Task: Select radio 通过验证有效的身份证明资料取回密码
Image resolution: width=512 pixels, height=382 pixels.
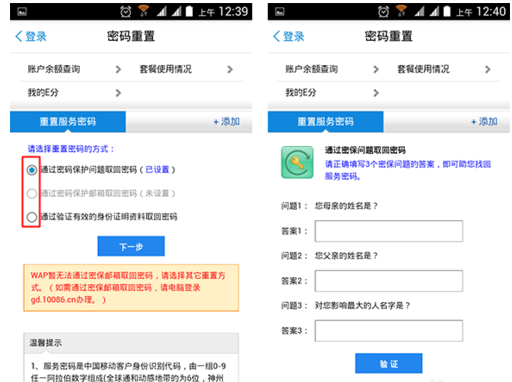Action: tap(32, 217)
